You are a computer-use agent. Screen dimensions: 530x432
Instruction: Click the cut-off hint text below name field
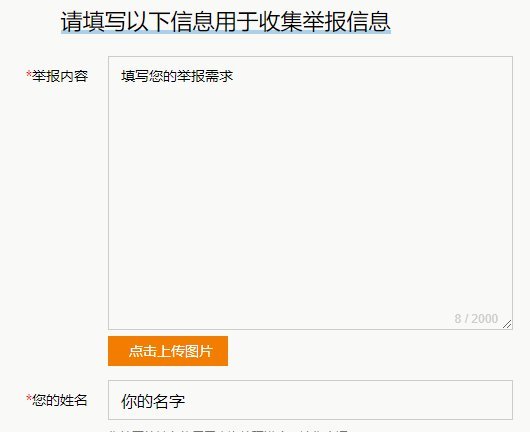pos(228,430)
